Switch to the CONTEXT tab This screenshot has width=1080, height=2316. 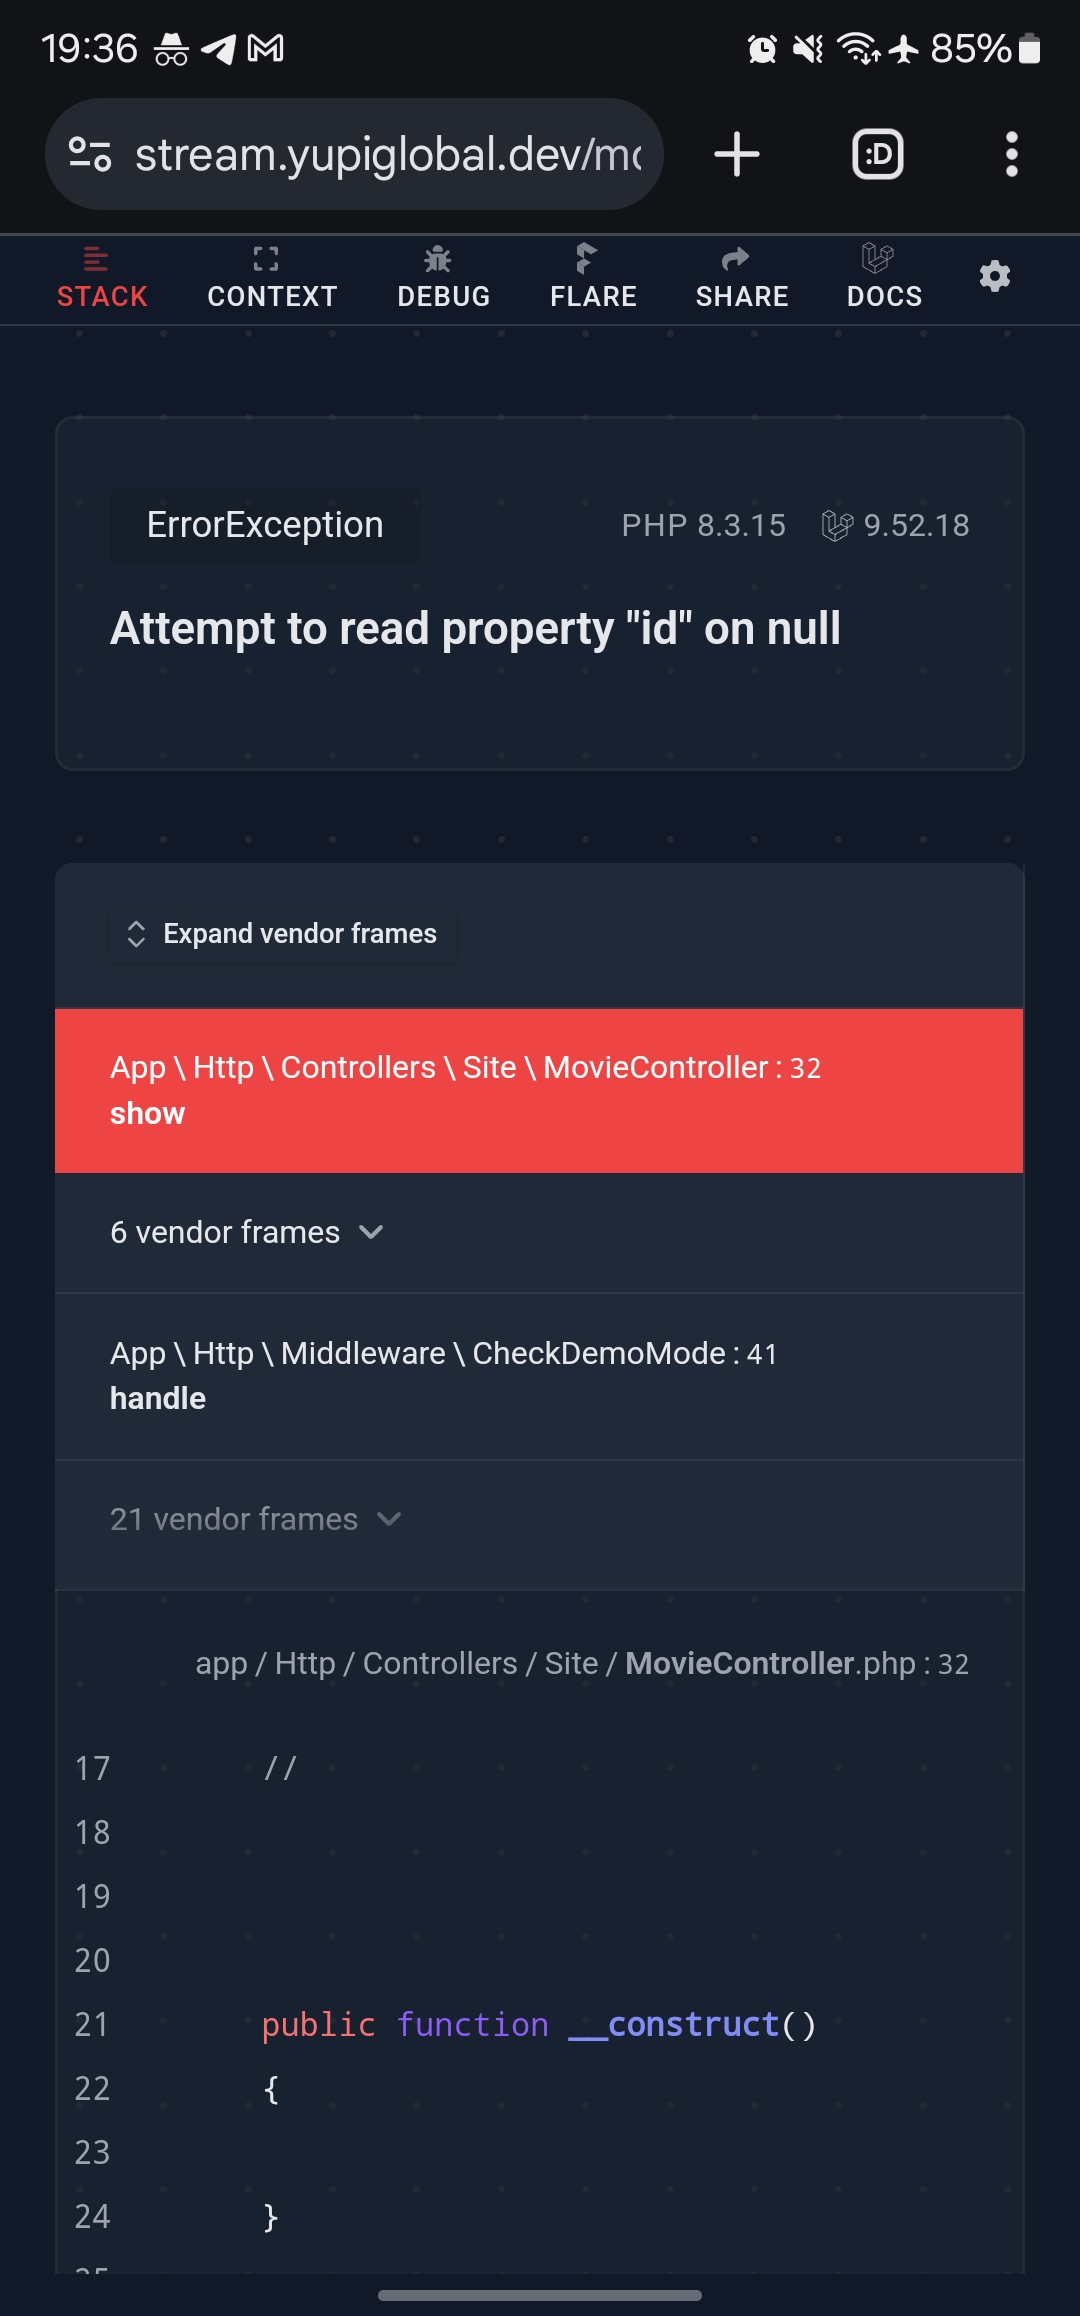(x=272, y=278)
